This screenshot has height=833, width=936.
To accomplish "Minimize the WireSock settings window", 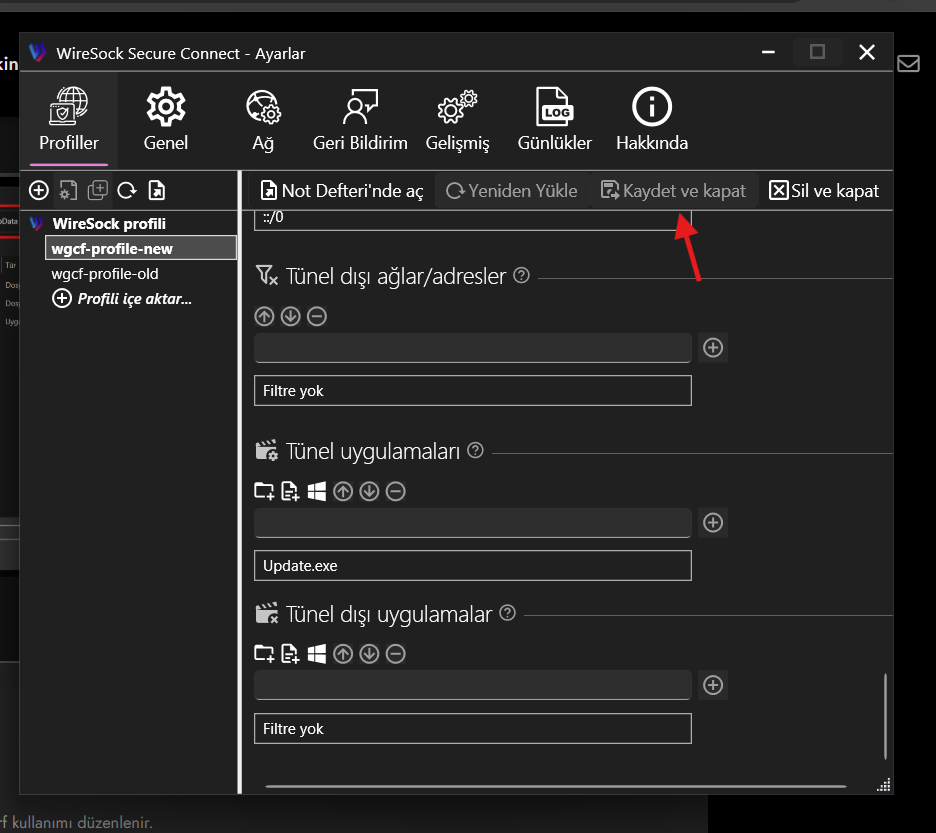I will click(x=768, y=53).
